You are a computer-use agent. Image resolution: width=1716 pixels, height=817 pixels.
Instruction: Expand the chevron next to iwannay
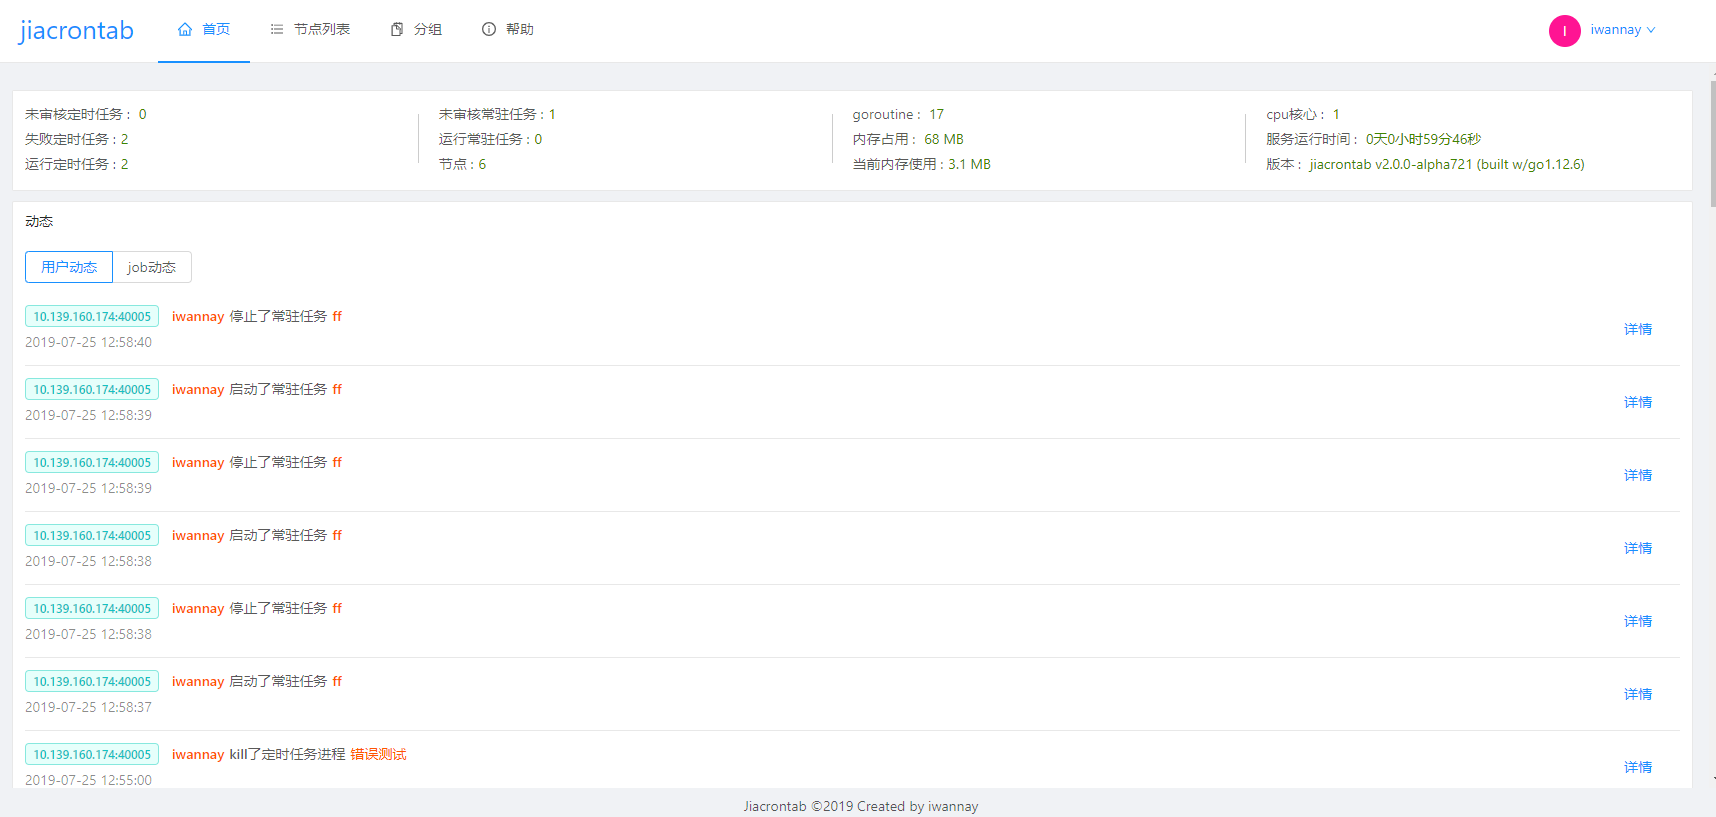(x=1651, y=30)
